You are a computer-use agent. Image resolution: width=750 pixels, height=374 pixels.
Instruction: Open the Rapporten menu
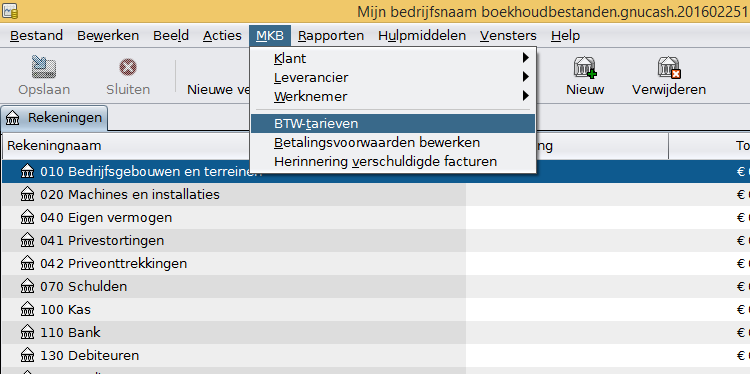[331, 36]
